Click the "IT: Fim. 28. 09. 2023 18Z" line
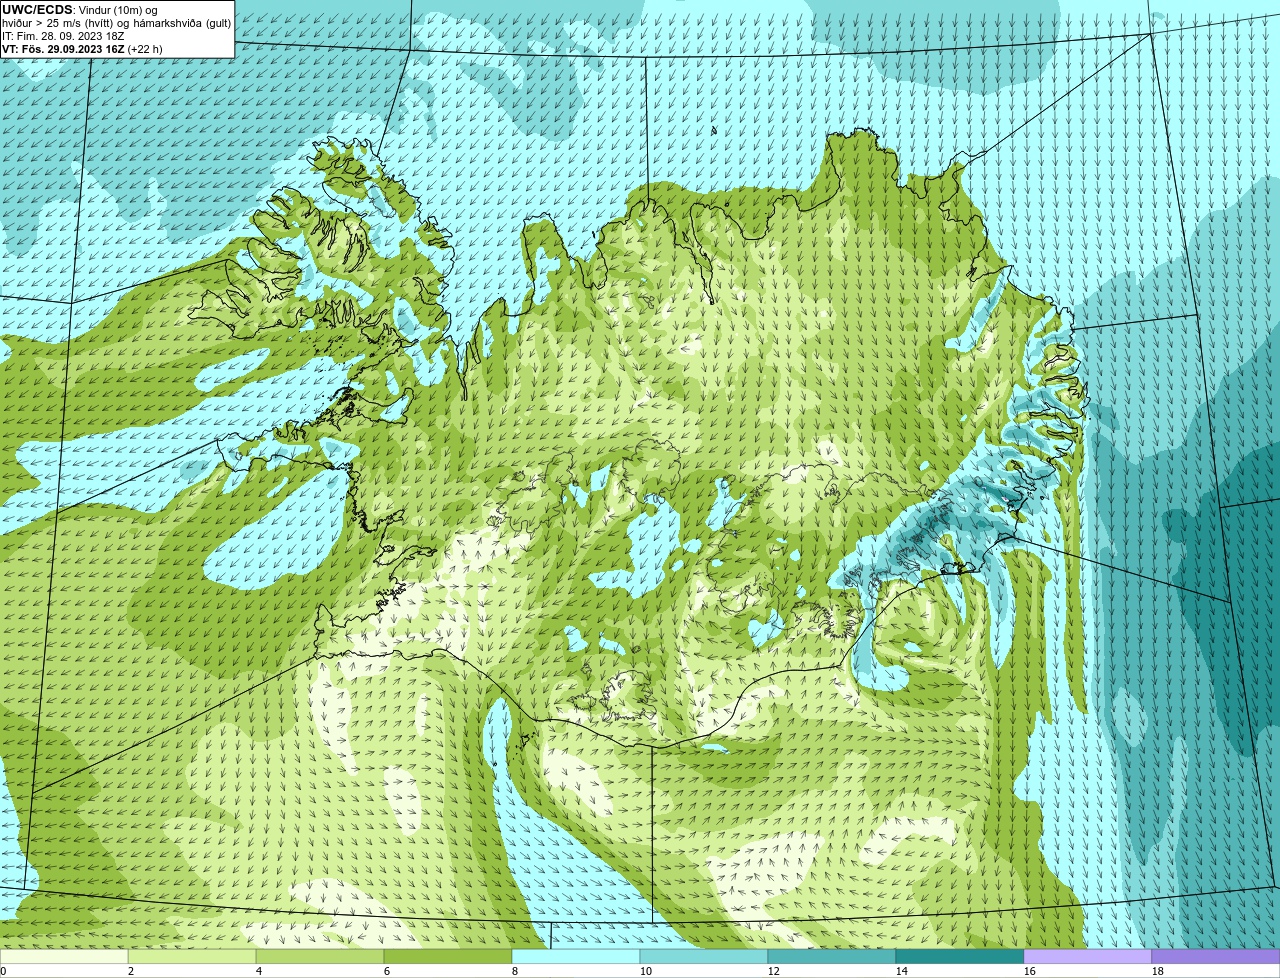1280x978 pixels. pyautogui.click(x=63, y=36)
